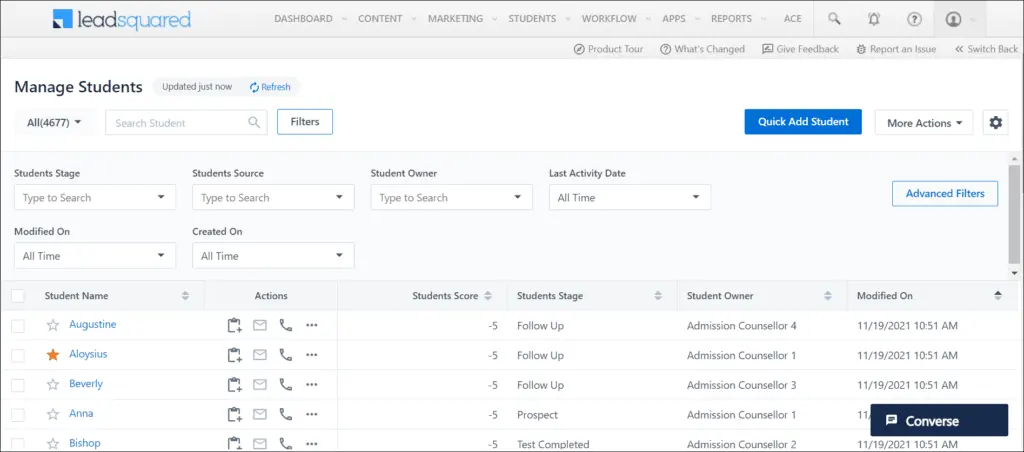Tick the checkbox for Anna
The width and height of the screenshot is (1024, 452).
tap(18, 415)
